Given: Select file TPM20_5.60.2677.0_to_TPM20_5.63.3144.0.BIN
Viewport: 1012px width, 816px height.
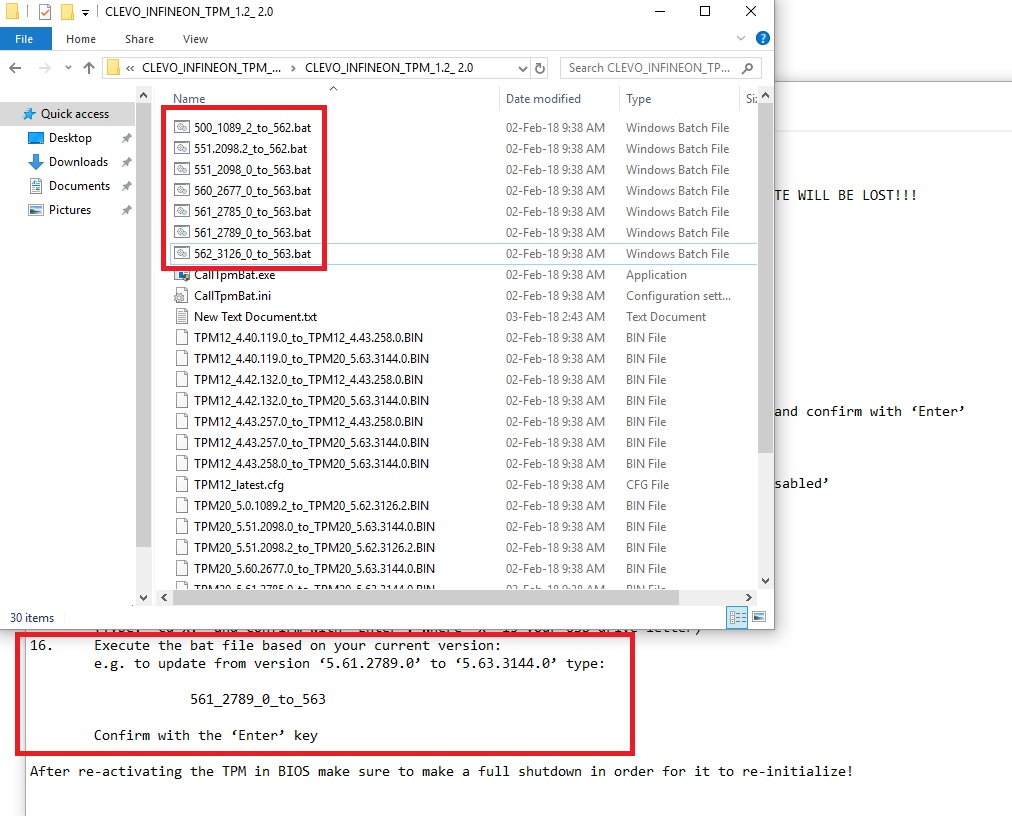Looking at the screenshot, I should pyautogui.click(x=314, y=568).
